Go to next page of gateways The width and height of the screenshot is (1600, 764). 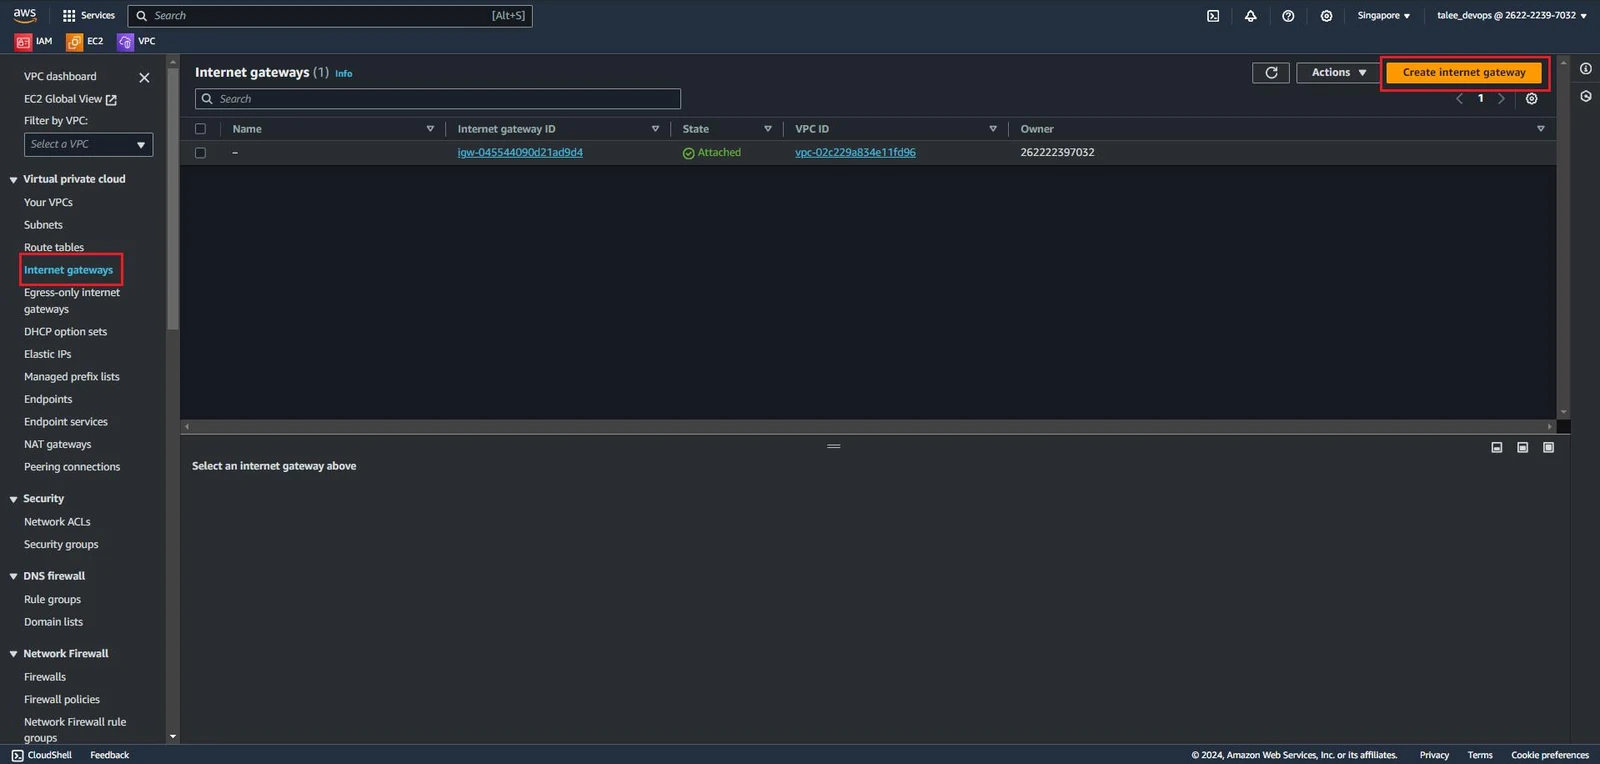[1501, 98]
